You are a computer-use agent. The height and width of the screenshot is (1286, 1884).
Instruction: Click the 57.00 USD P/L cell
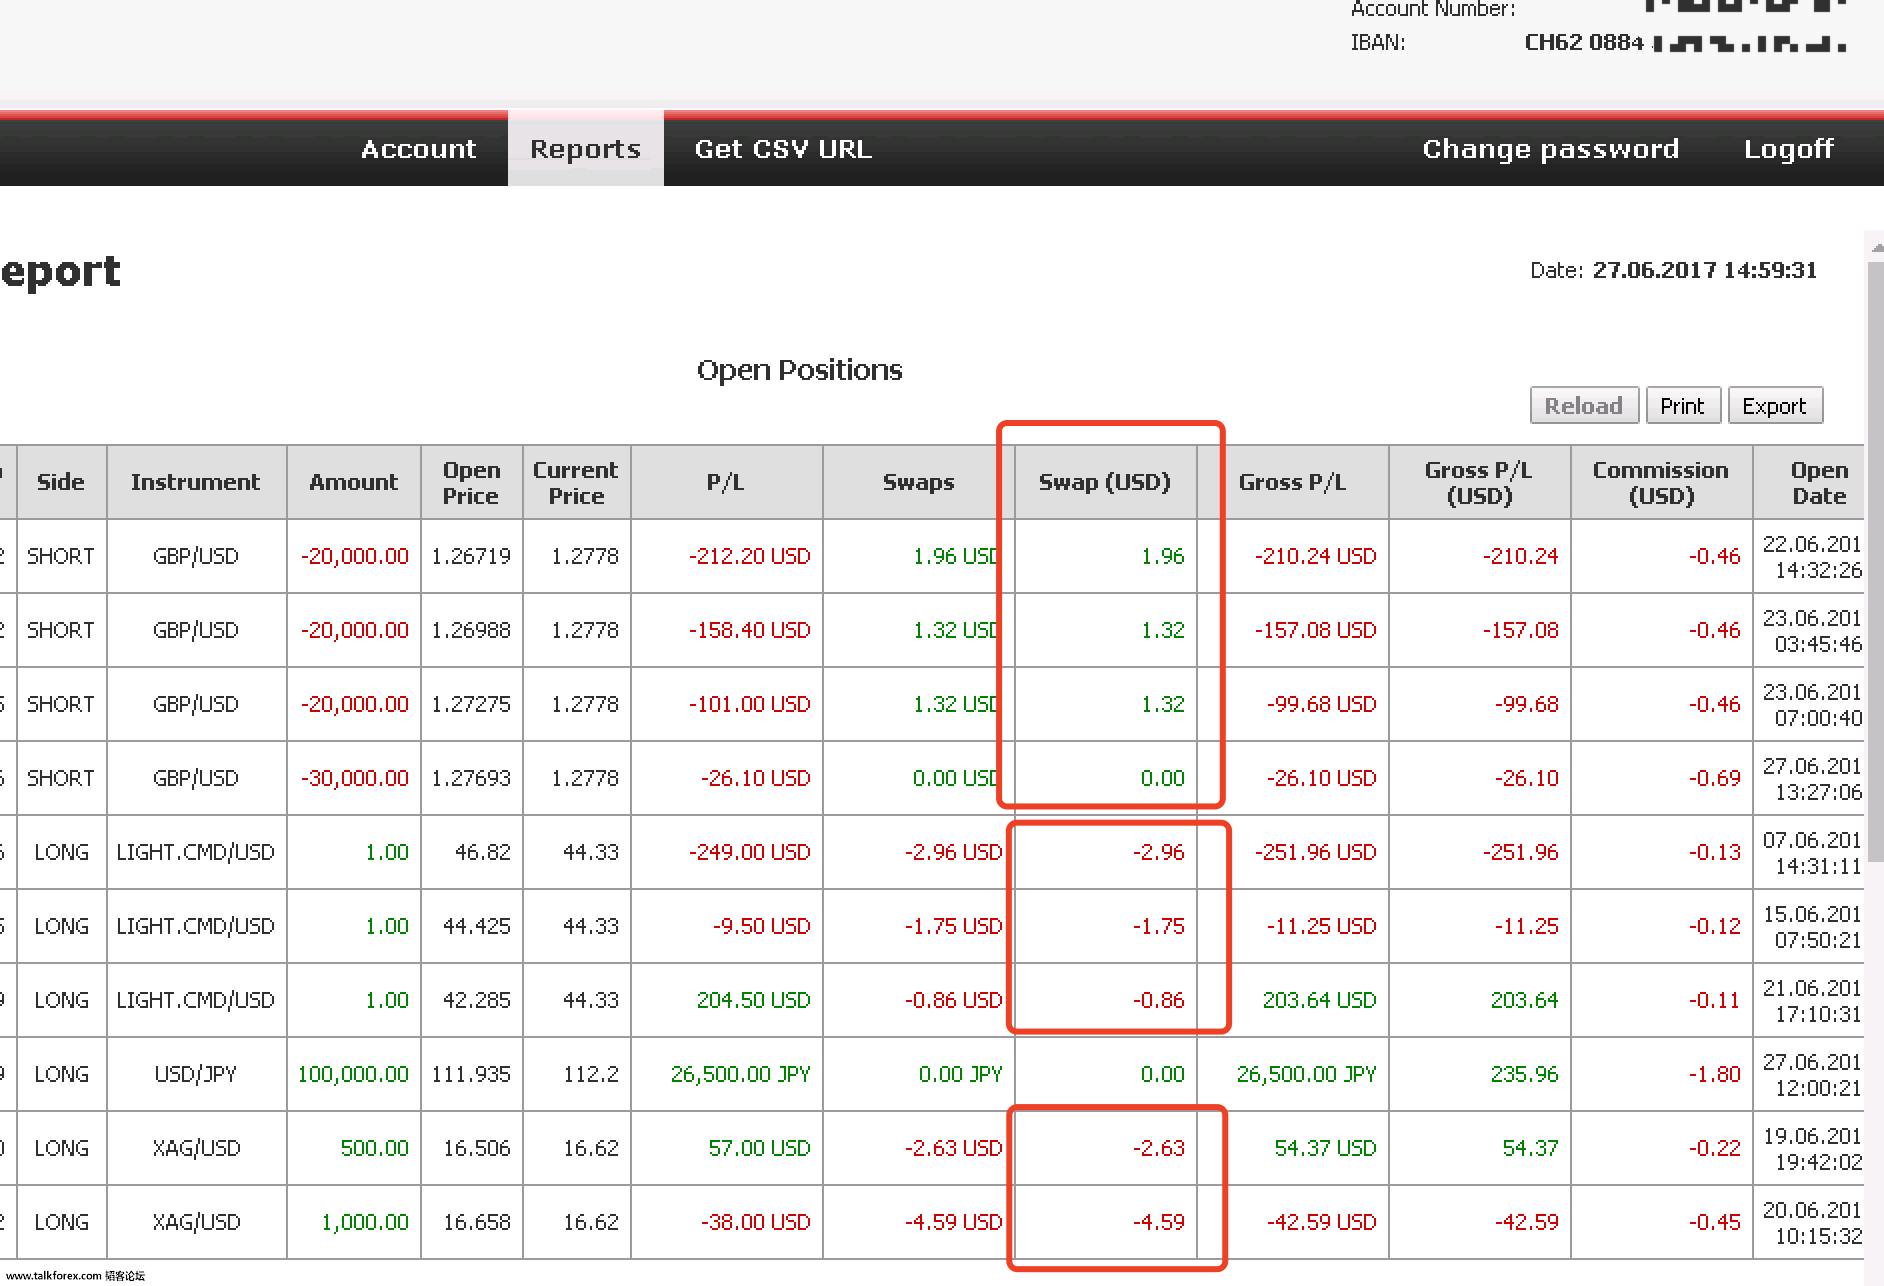[x=726, y=1148]
